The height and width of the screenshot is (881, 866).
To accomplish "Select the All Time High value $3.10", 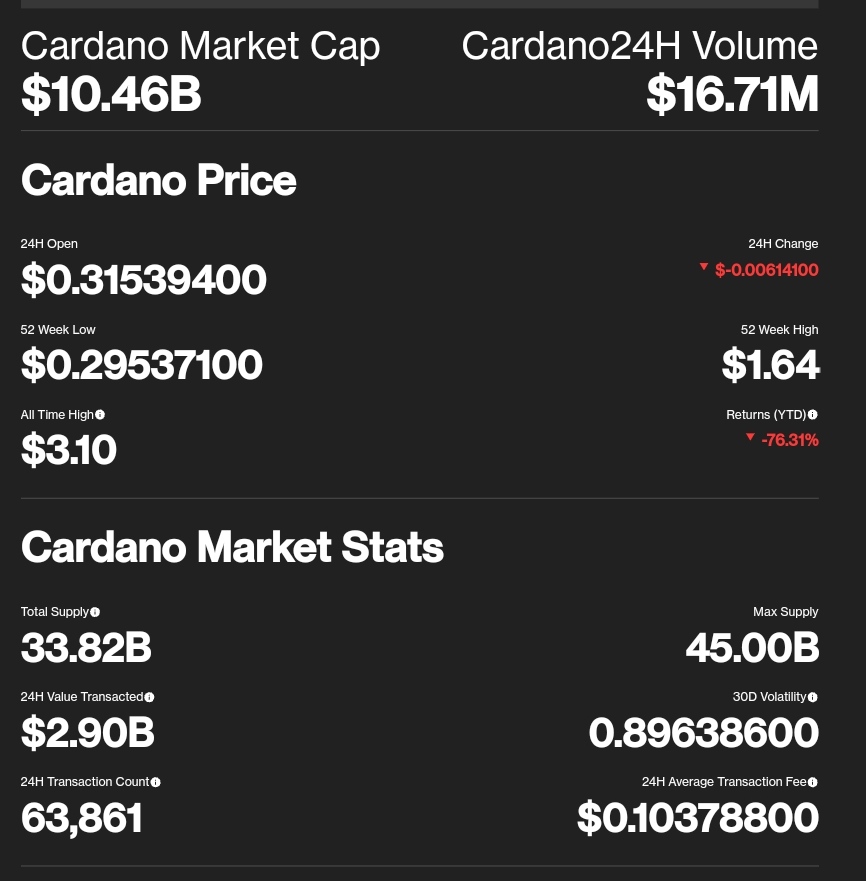I will pyautogui.click(x=69, y=449).
